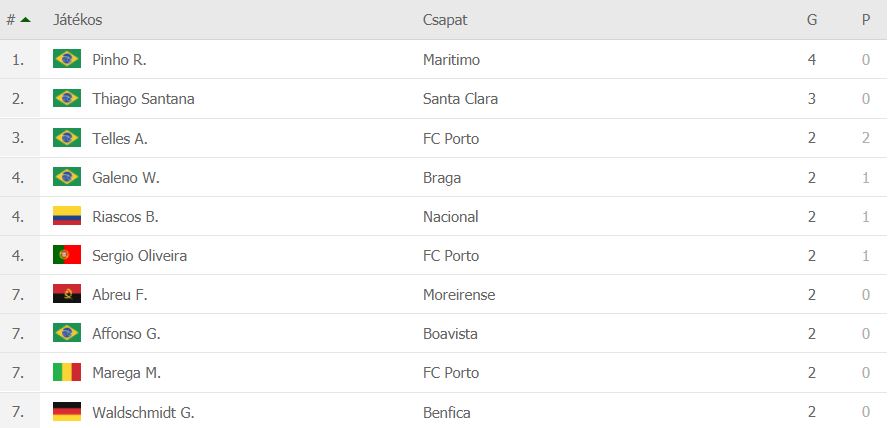Open player Galeno W.
This screenshot has height=428, width=888.
tap(126, 177)
